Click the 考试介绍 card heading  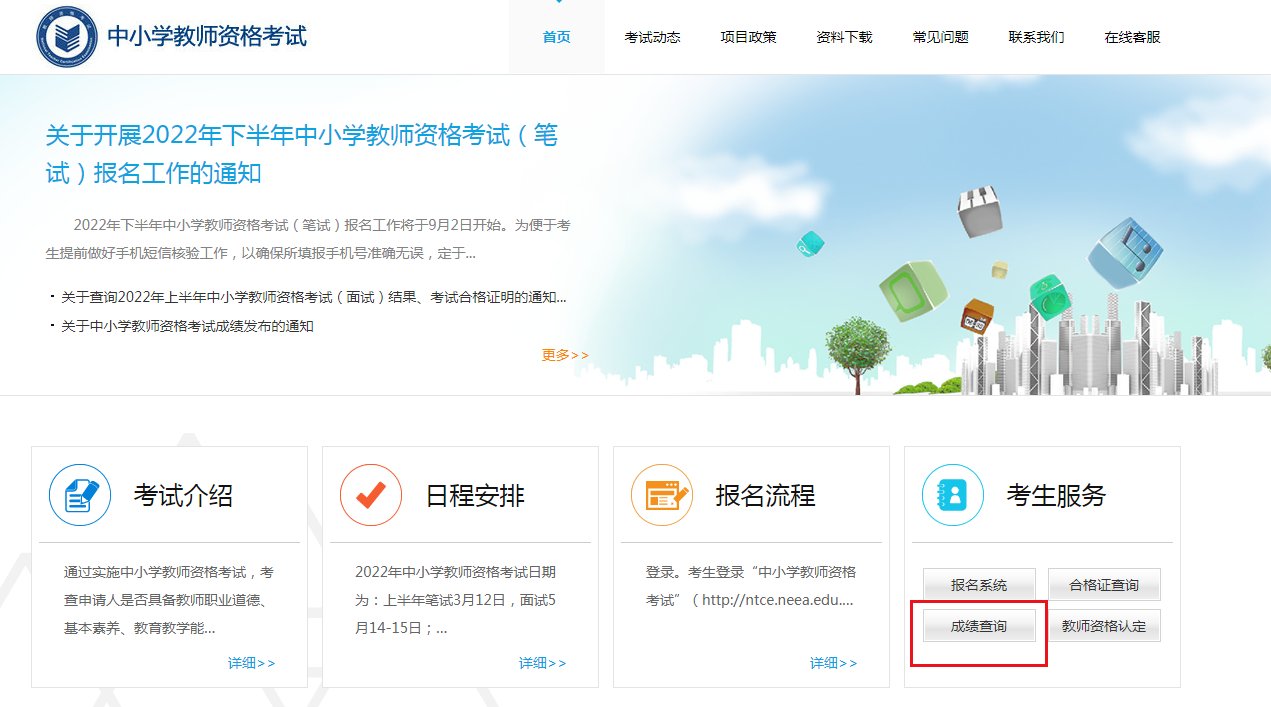tap(183, 495)
